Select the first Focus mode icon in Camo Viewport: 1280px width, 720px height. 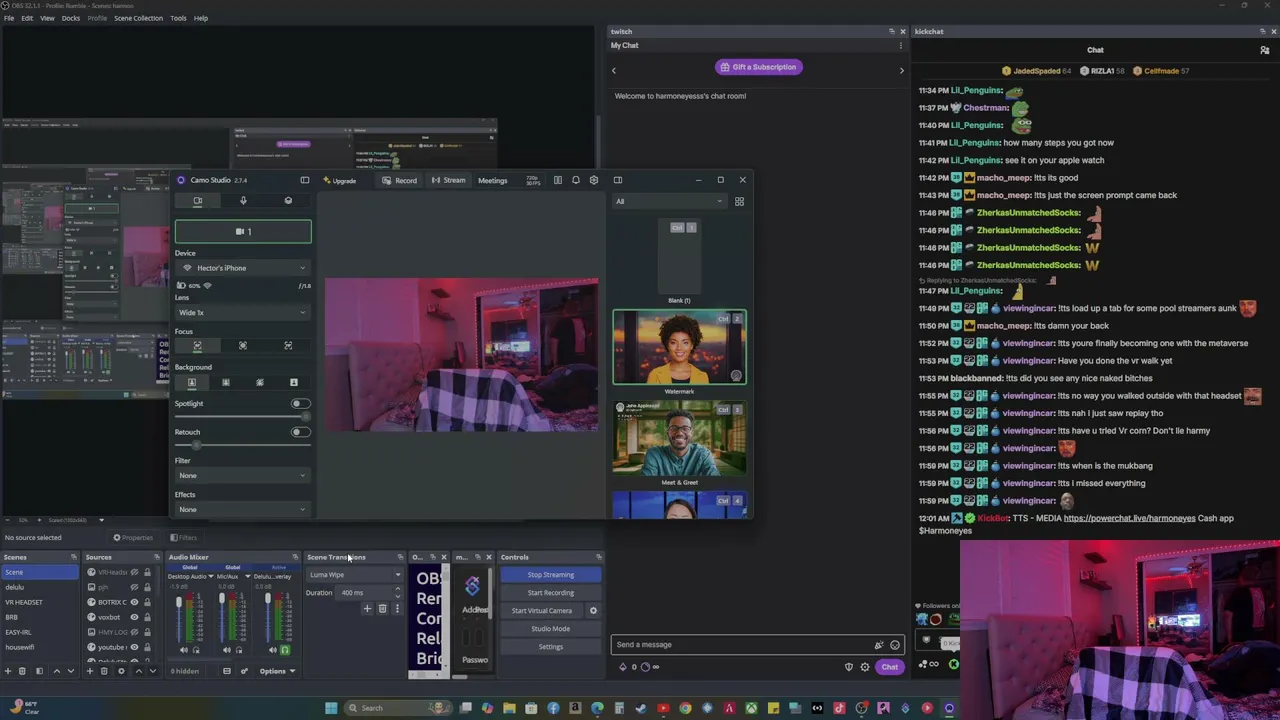point(197,346)
